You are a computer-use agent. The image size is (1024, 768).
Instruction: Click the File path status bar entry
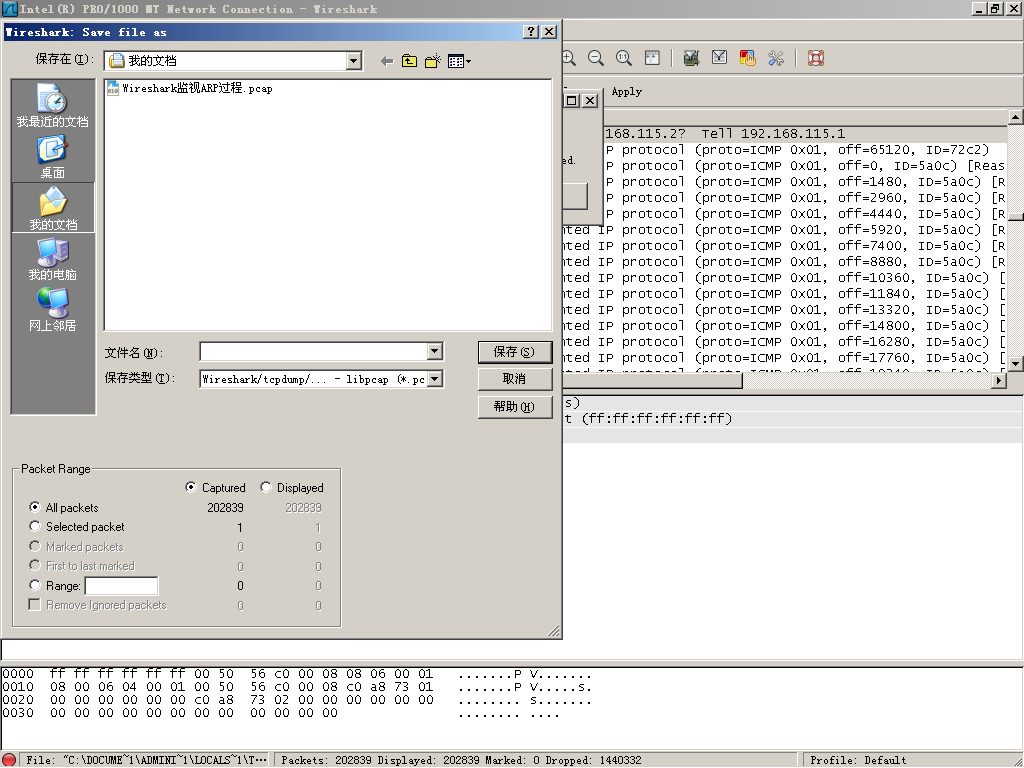[x=146, y=760]
